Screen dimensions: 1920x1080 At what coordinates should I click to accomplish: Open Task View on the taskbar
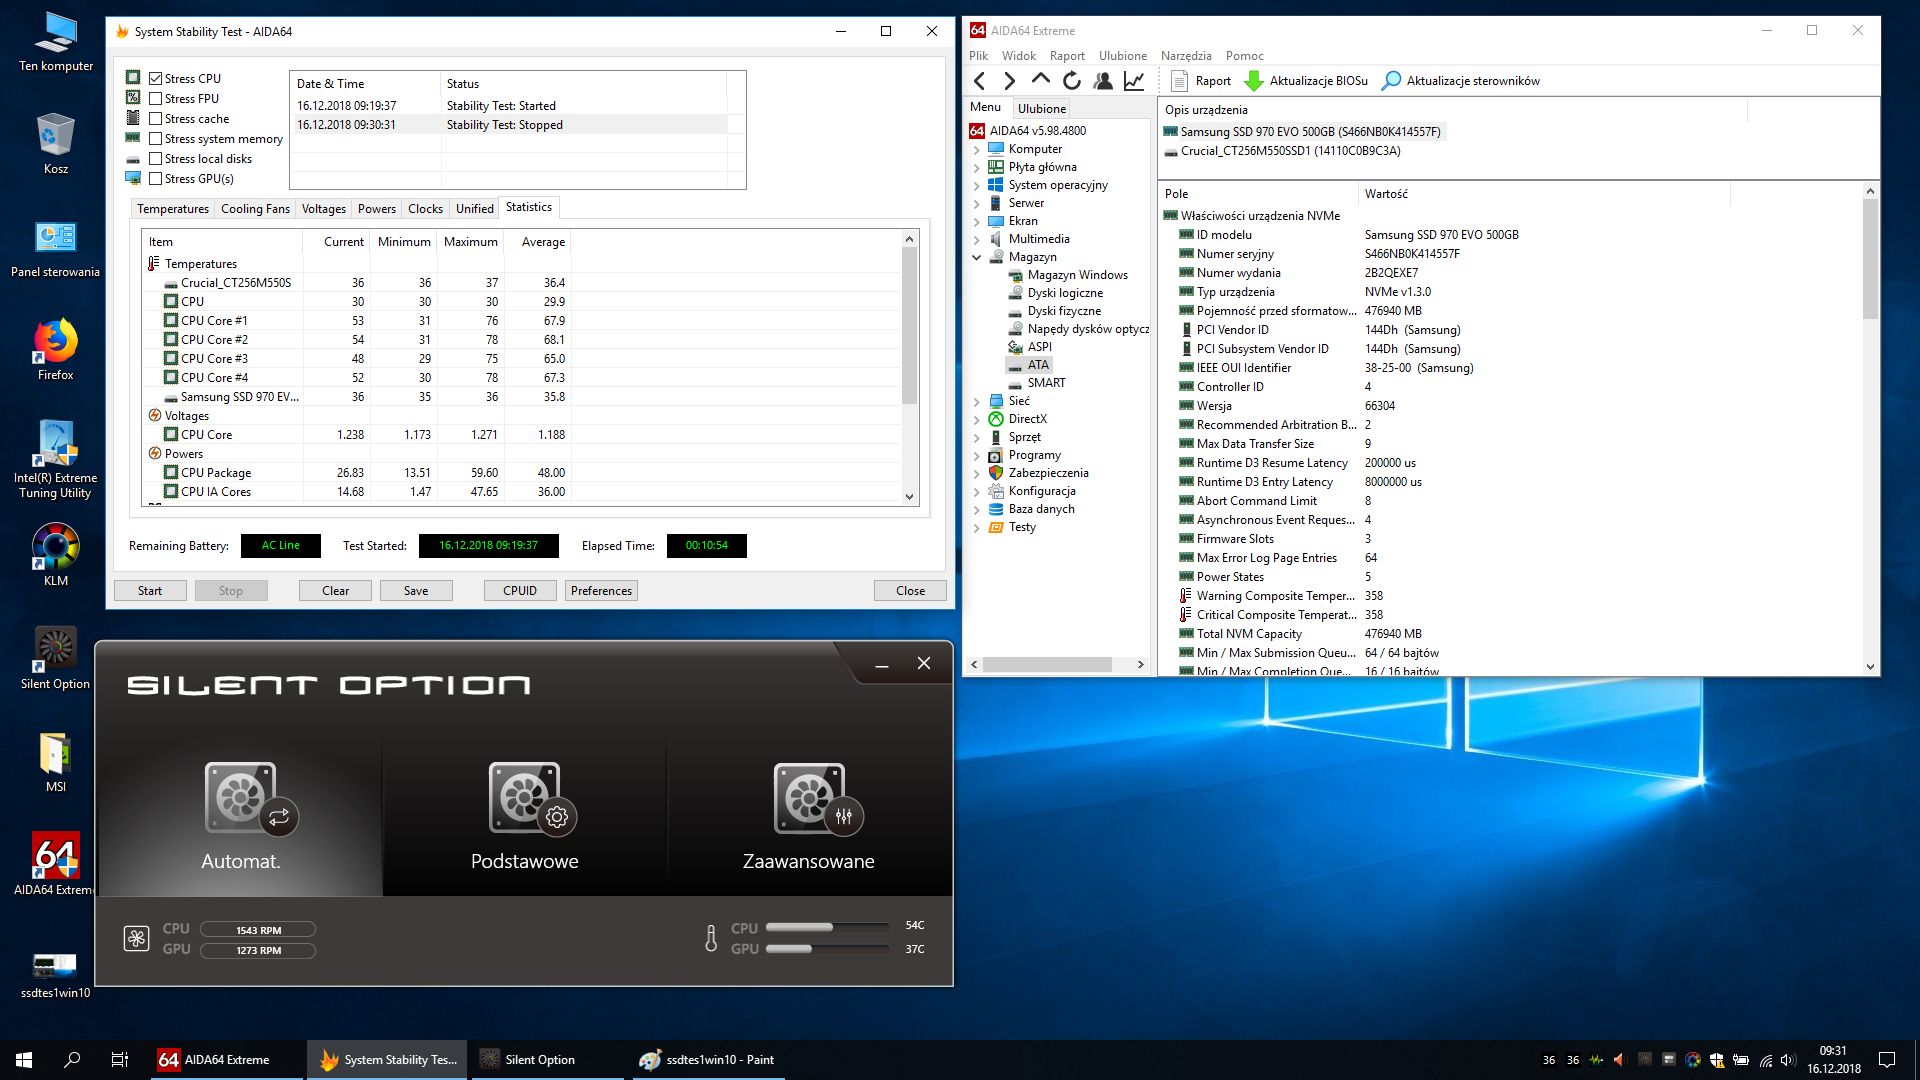[x=119, y=1059]
